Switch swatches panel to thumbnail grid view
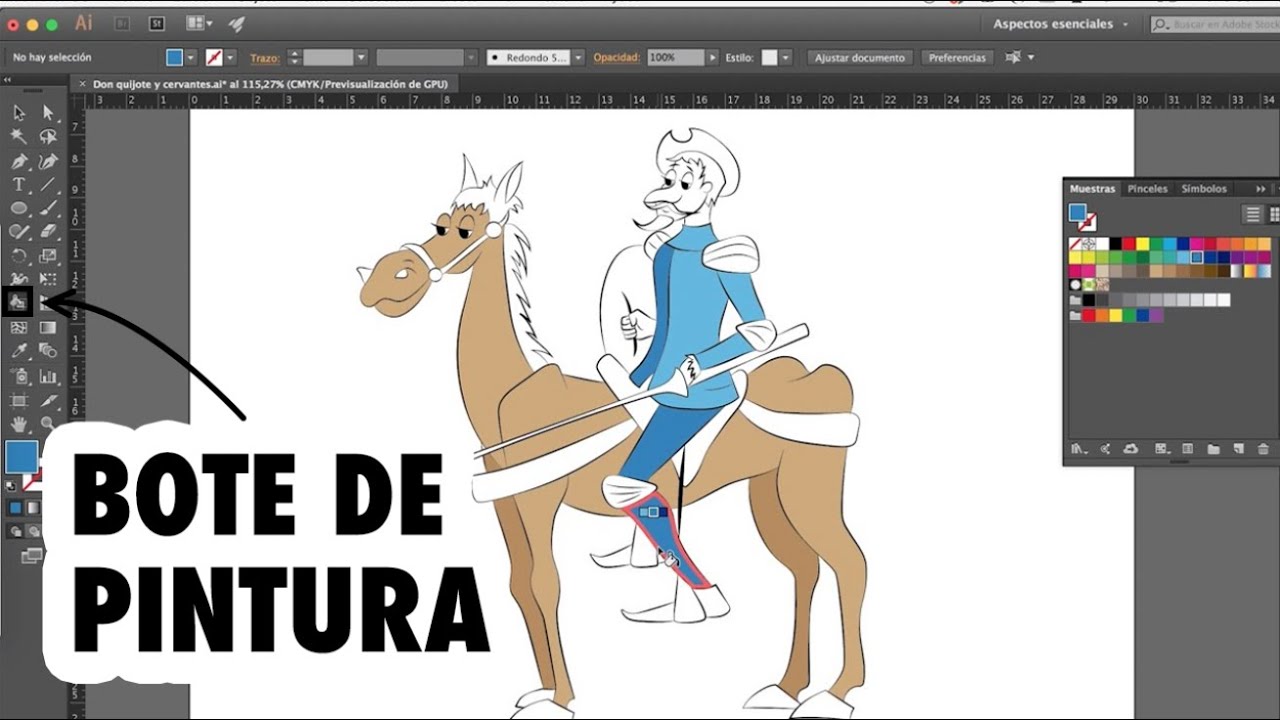Screen dimensions: 1280x720 tap(1274, 214)
